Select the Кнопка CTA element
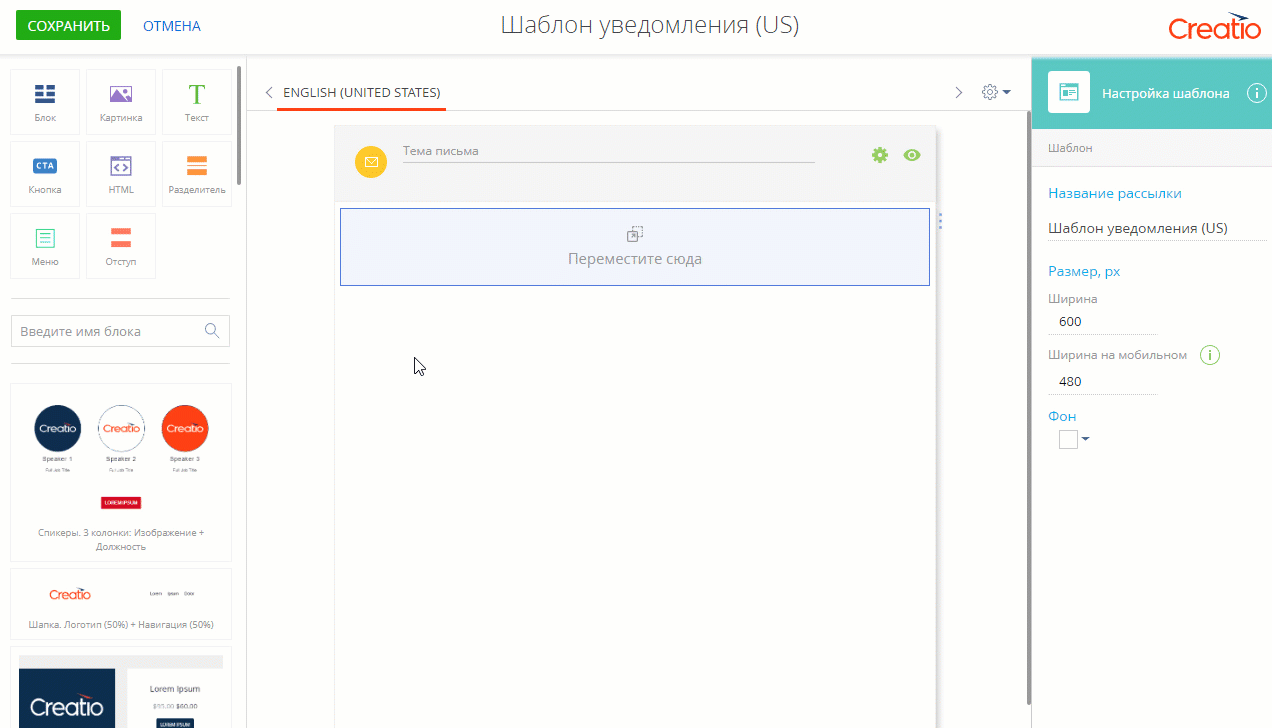This screenshot has width=1272, height=728. [x=45, y=174]
